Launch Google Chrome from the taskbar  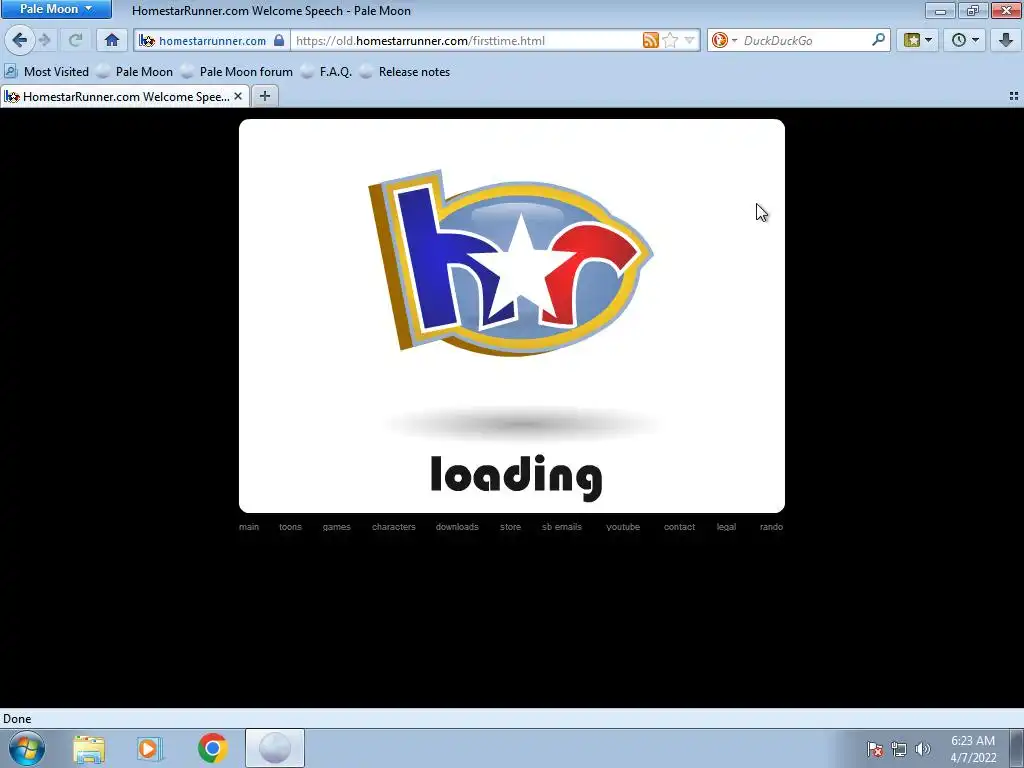pos(212,748)
